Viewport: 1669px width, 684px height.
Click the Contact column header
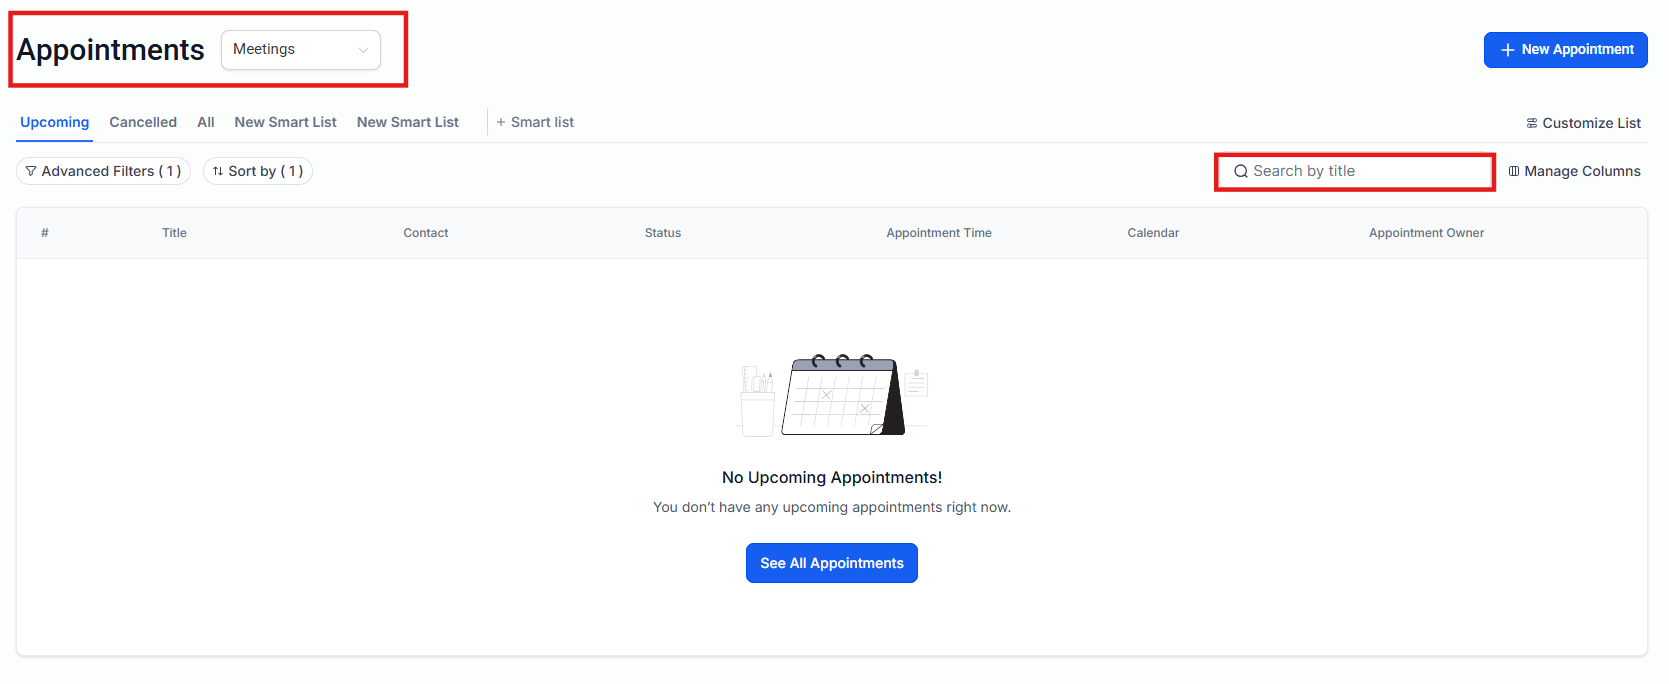click(425, 233)
